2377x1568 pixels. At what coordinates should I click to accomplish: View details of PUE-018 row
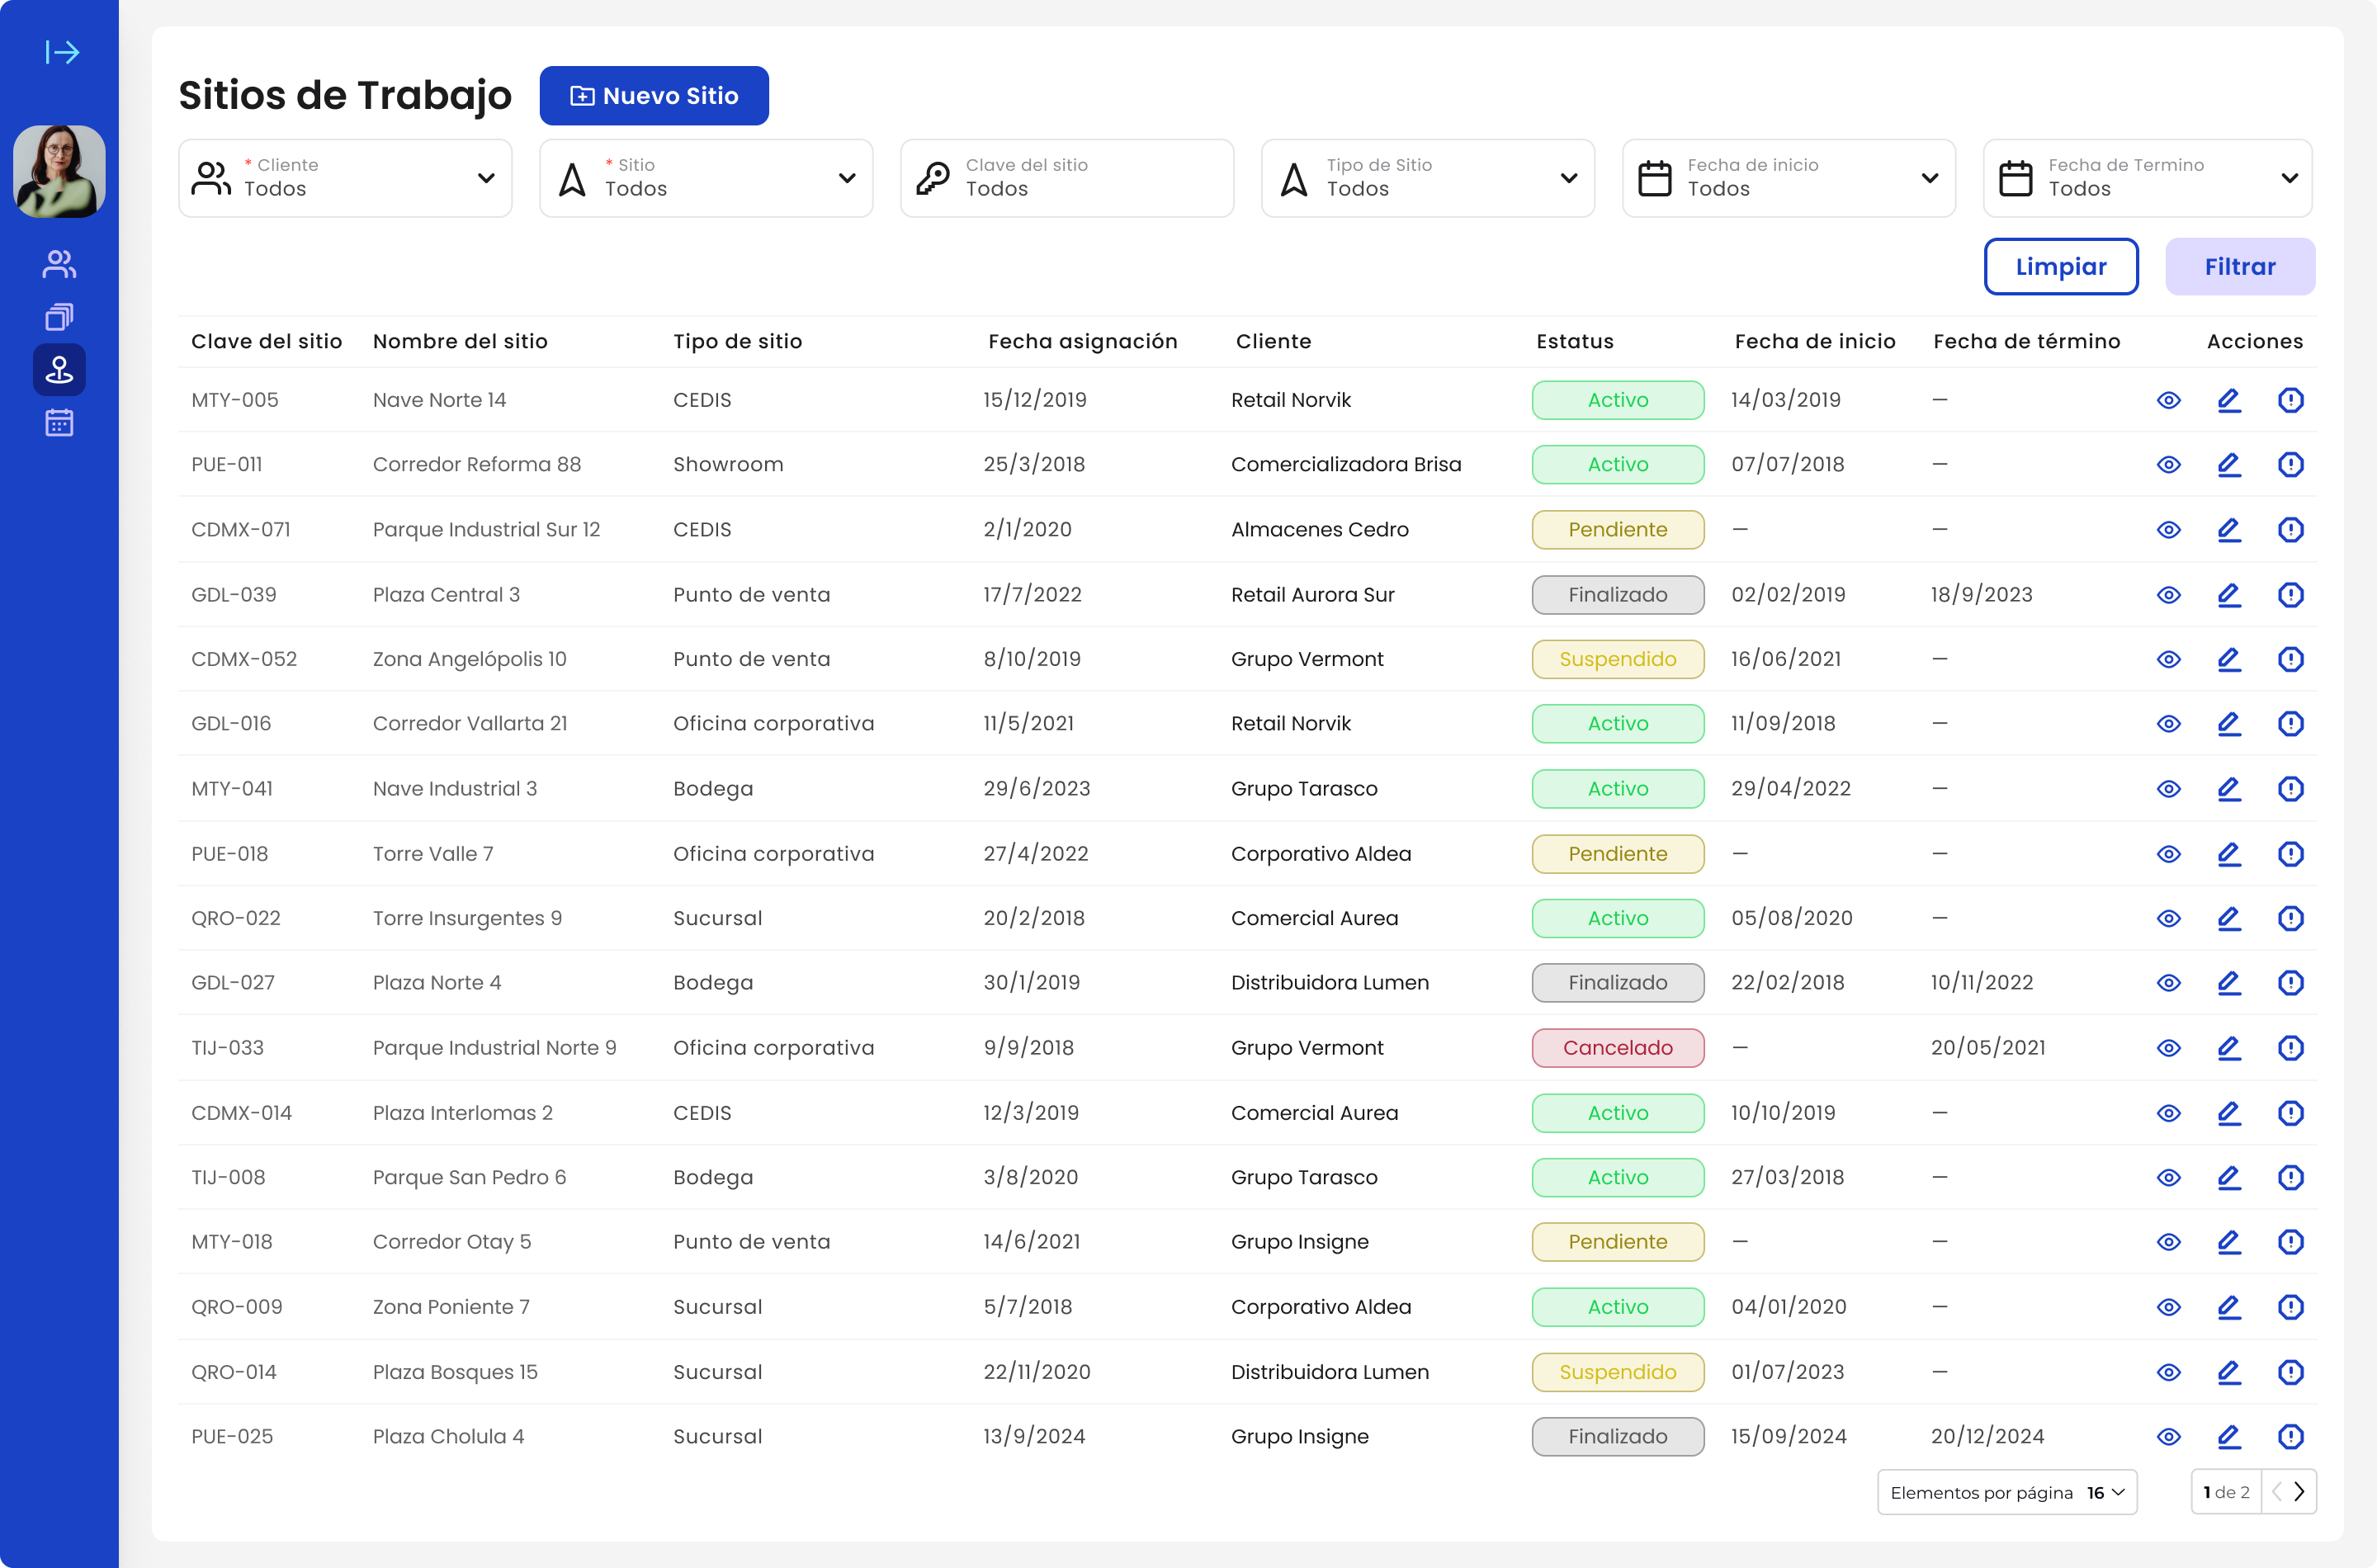coord(2168,854)
